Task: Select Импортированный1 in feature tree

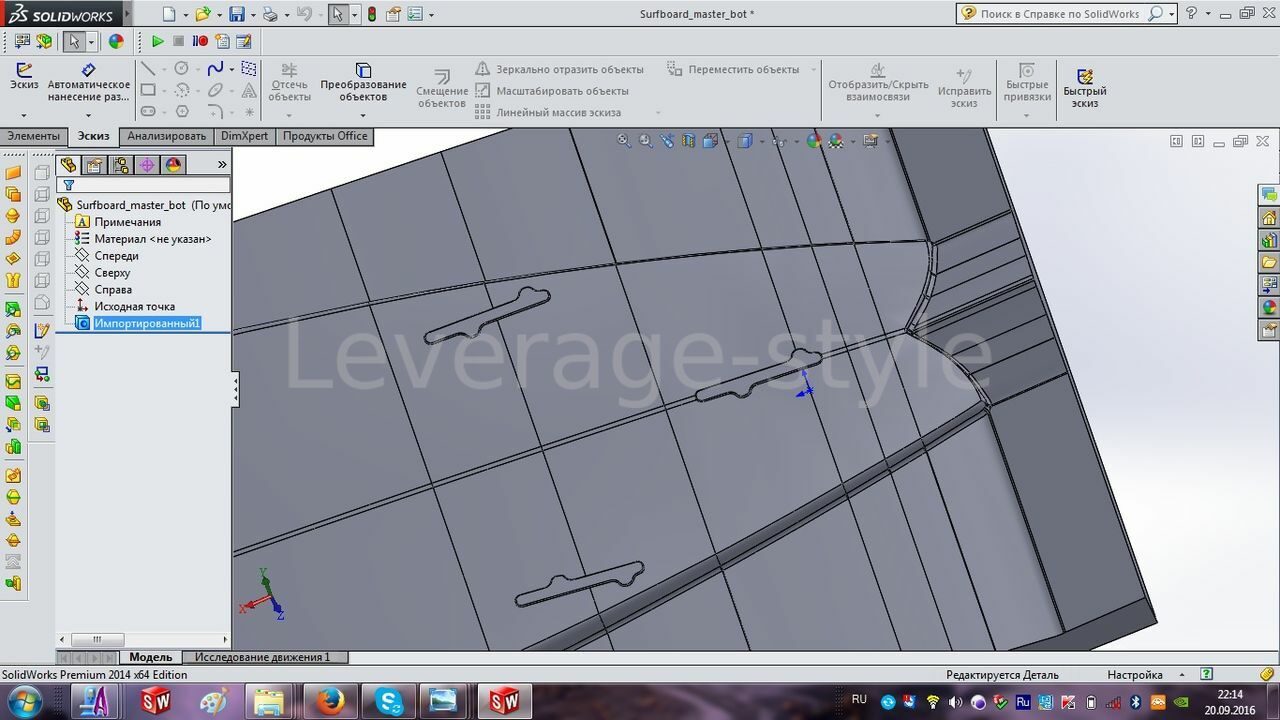Action: click(x=146, y=323)
